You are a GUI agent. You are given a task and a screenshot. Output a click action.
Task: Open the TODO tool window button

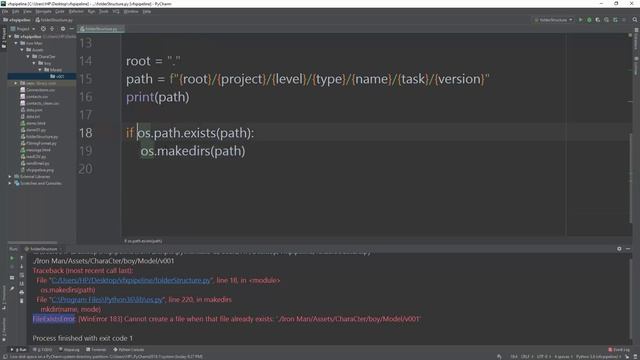tap(43, 349)
